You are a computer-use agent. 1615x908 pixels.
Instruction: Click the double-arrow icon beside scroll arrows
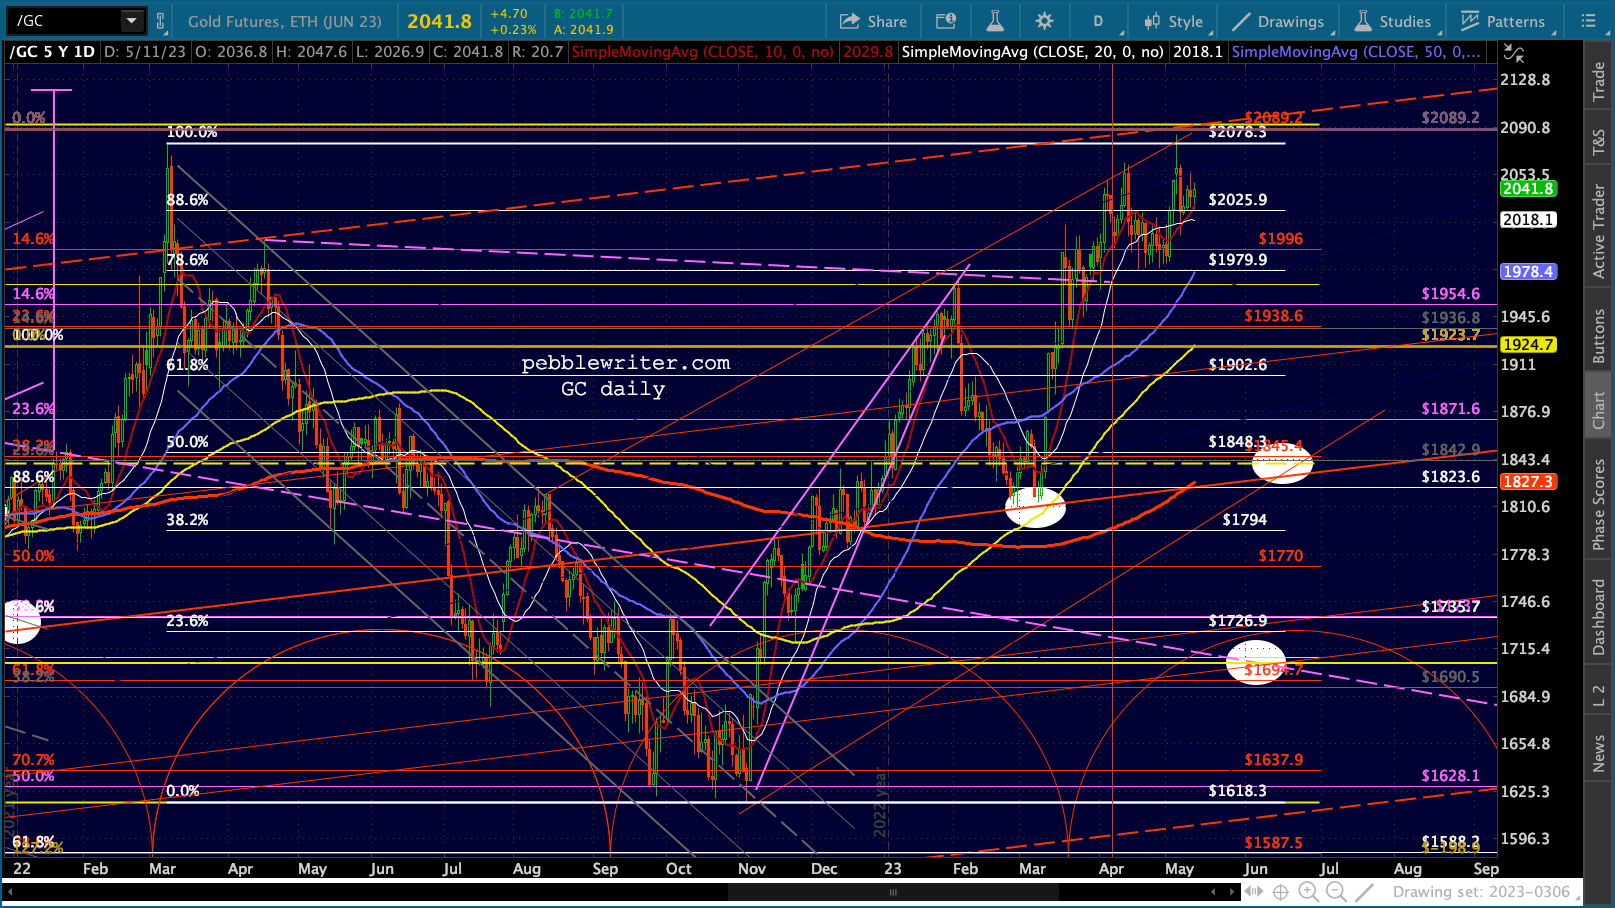coord(1255,891)
